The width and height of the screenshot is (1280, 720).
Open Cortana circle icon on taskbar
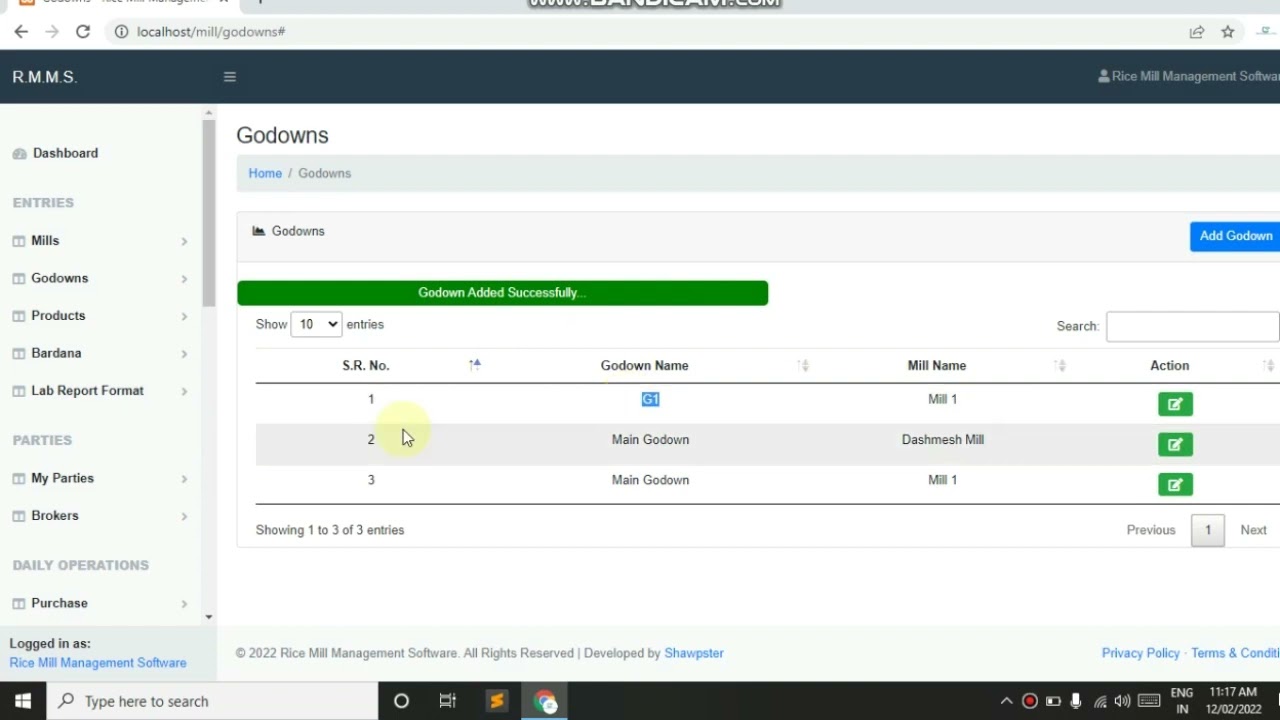(401, 701)
